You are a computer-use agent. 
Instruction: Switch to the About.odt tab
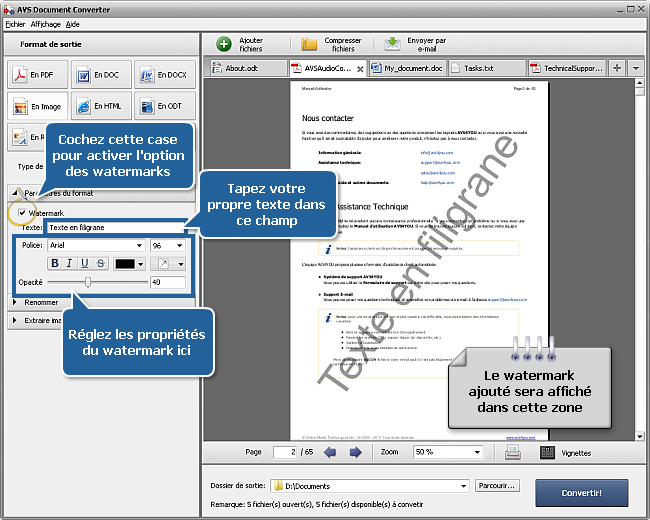pos(247,68)
